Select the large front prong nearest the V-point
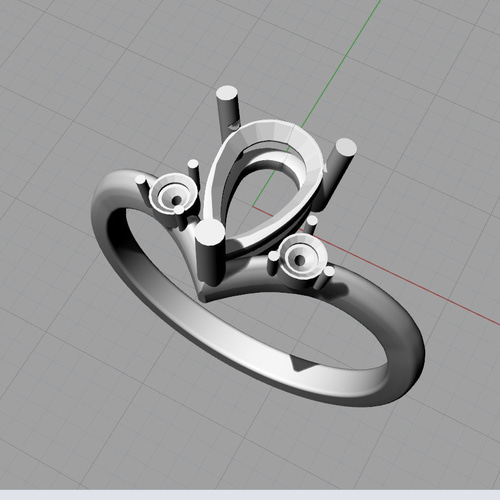 (x=210, y=252)
